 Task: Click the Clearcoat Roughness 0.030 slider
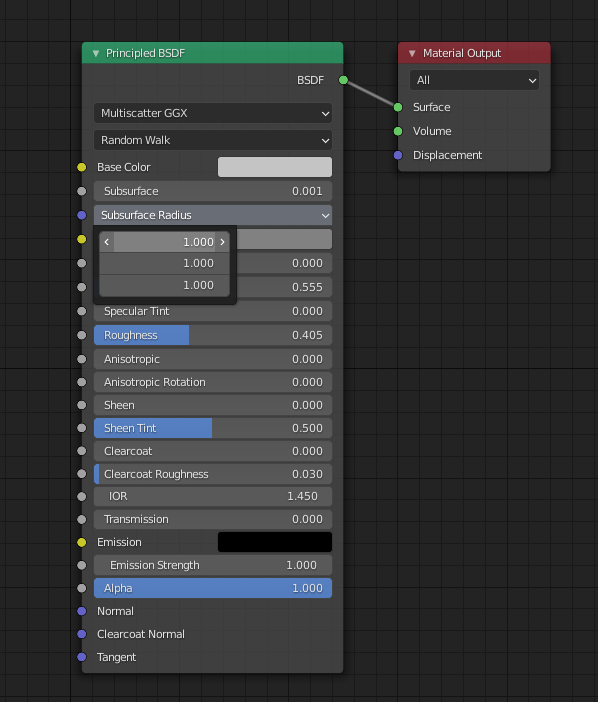point(213,474)
